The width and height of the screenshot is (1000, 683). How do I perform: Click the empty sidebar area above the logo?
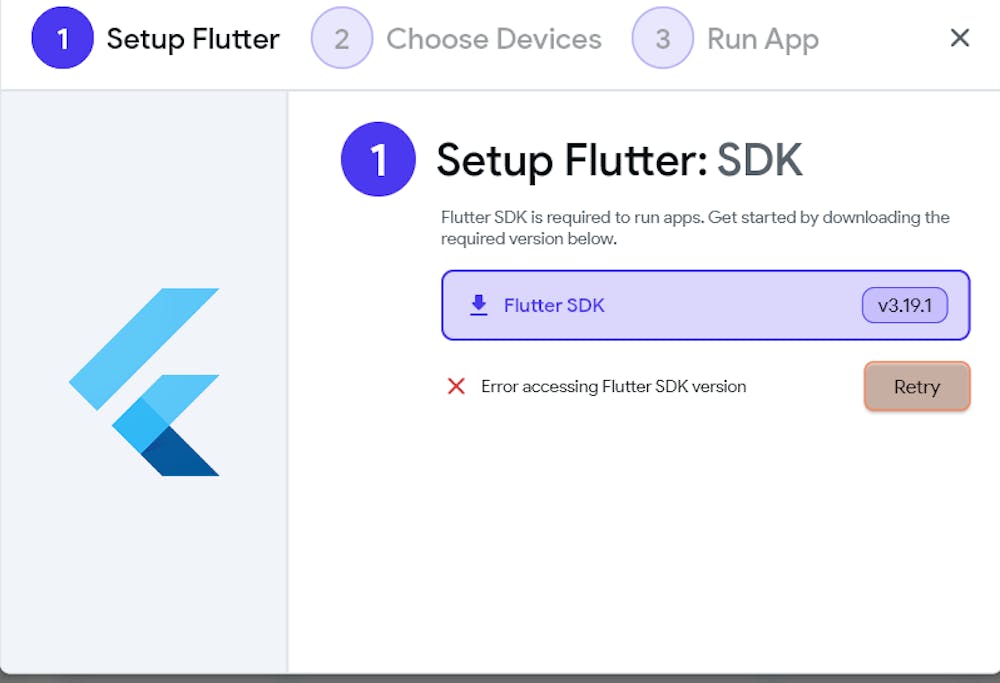coord(145,180)
